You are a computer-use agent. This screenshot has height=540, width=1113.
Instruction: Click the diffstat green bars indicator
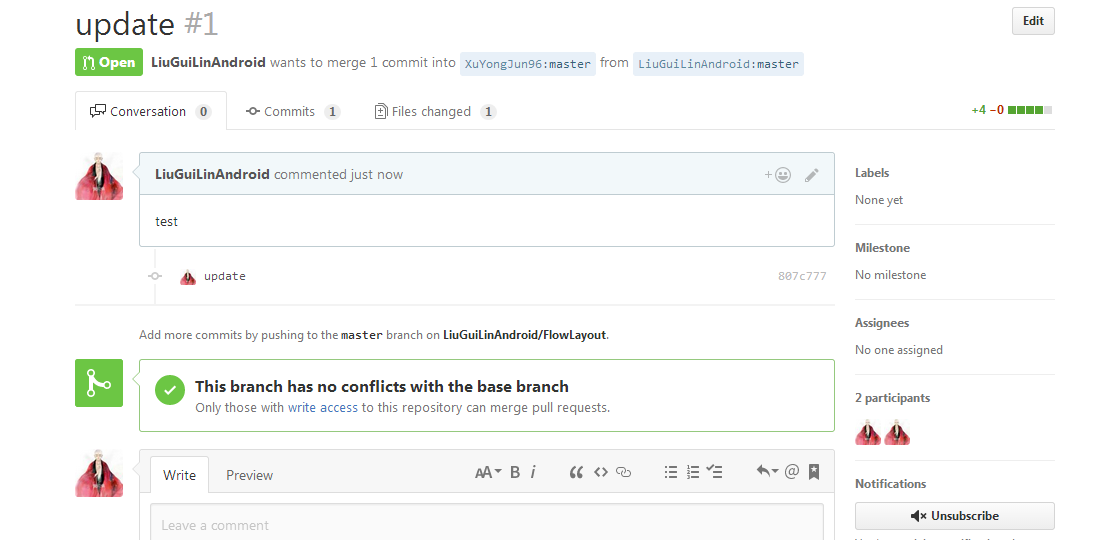[x=1030, y=110]
